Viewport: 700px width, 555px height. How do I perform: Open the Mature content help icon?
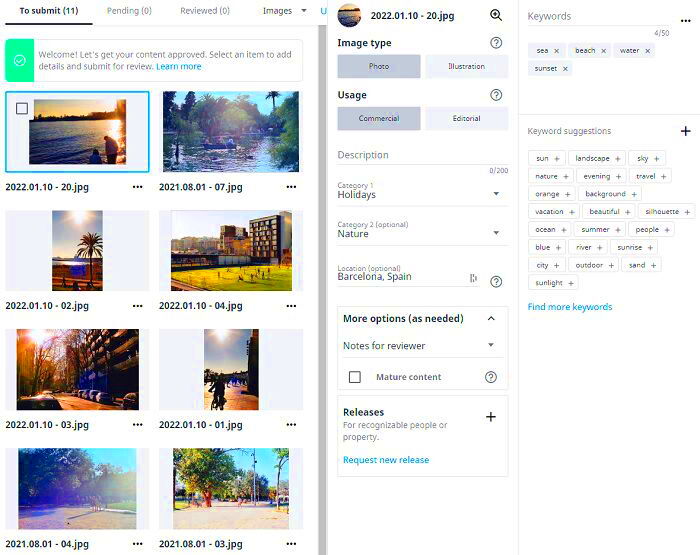point(491,377)
